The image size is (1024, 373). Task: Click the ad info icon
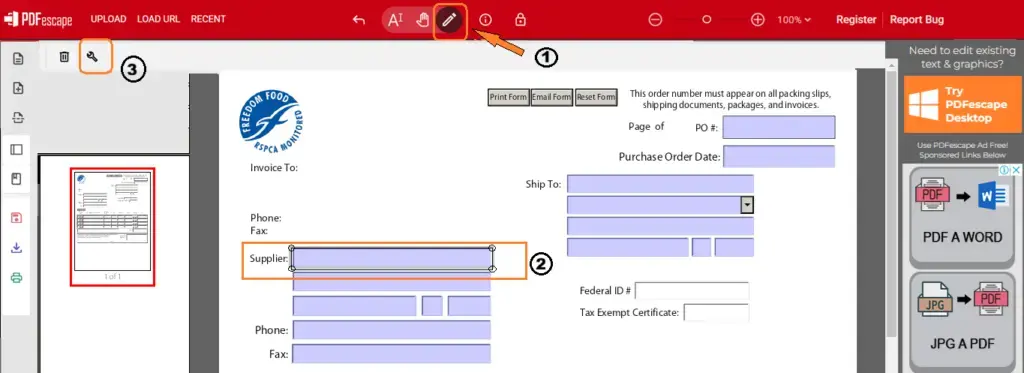(1005, 170)
